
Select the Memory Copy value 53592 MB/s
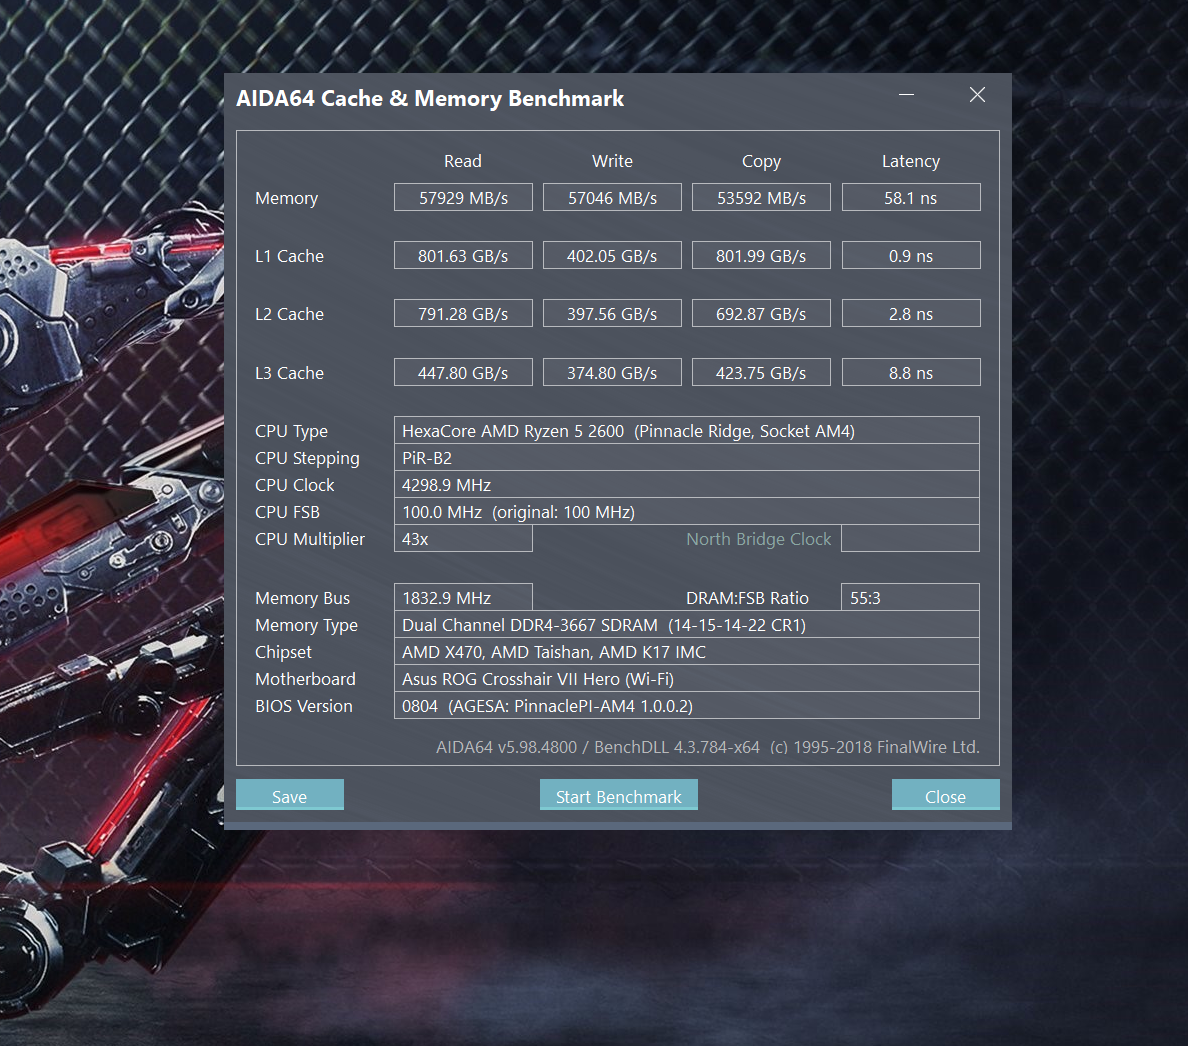pyautogui.click(x=761, y=198)
